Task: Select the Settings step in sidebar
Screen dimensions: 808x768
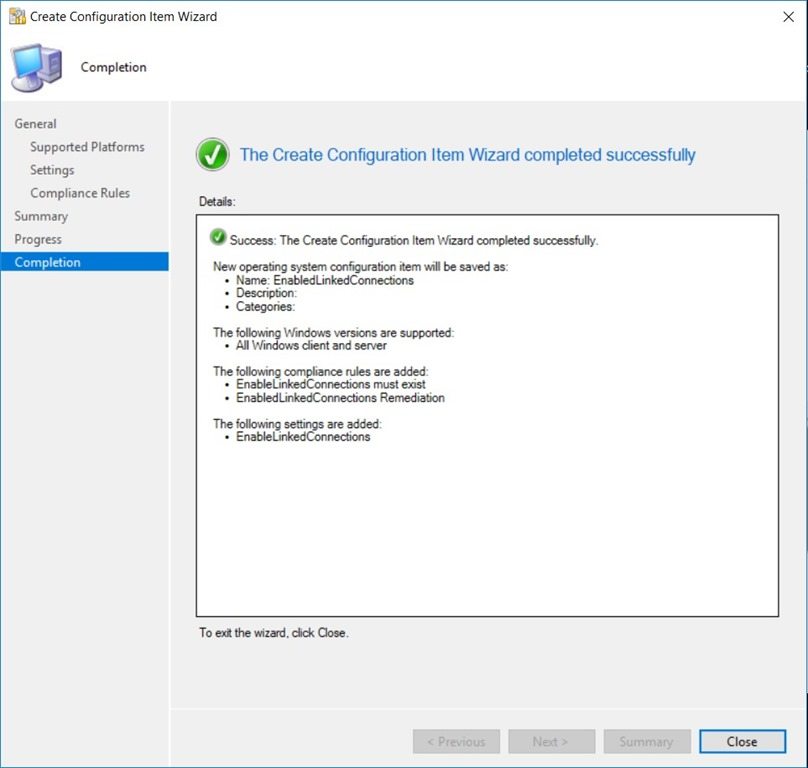Action: click(52, 170)
